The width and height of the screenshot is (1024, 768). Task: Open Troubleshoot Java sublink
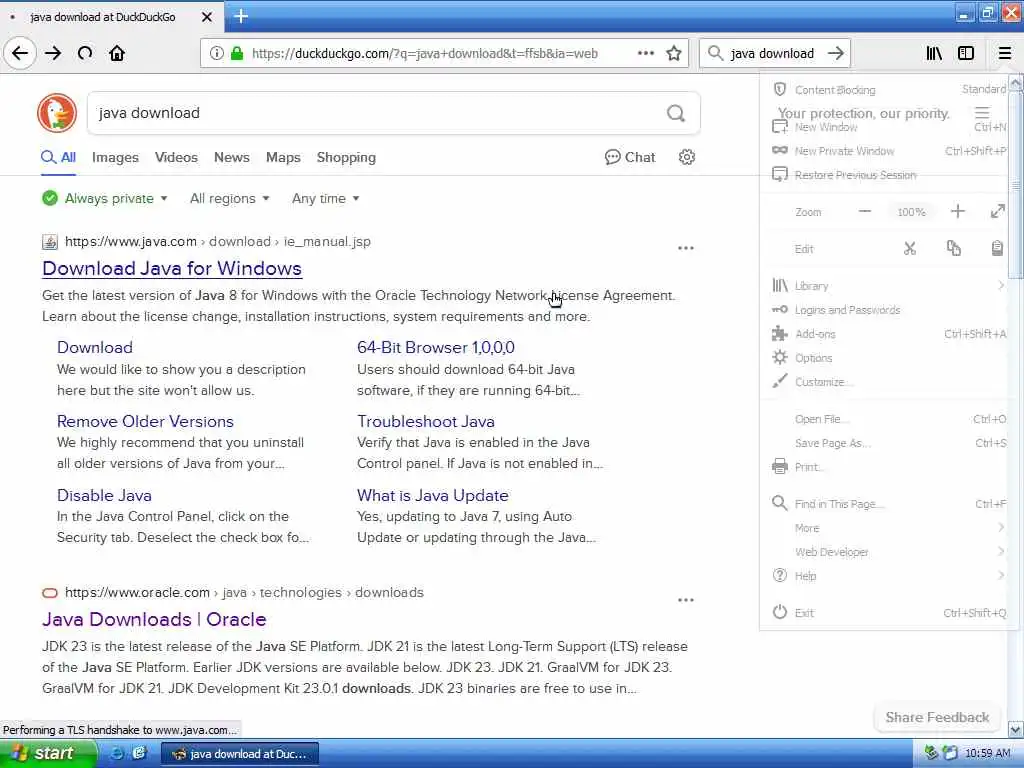(425, 421)
